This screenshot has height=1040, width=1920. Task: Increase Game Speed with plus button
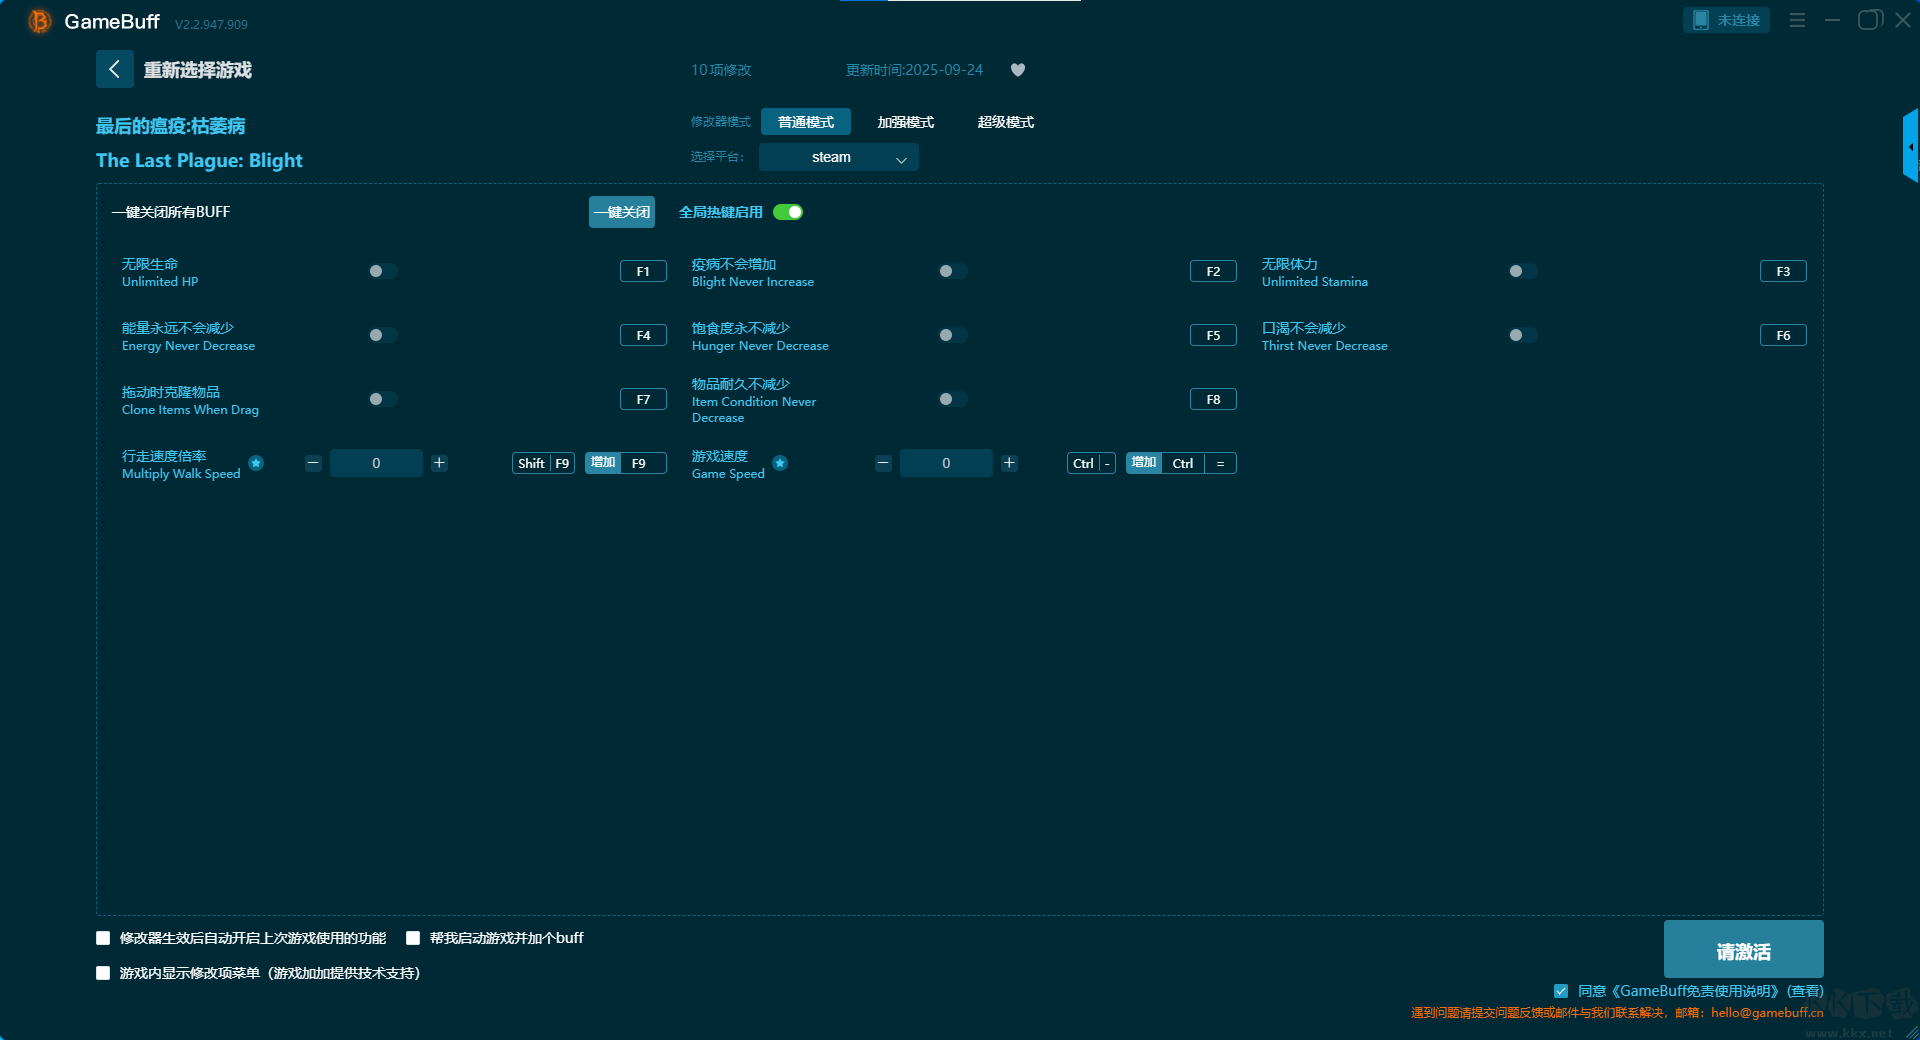[1009, 463]
